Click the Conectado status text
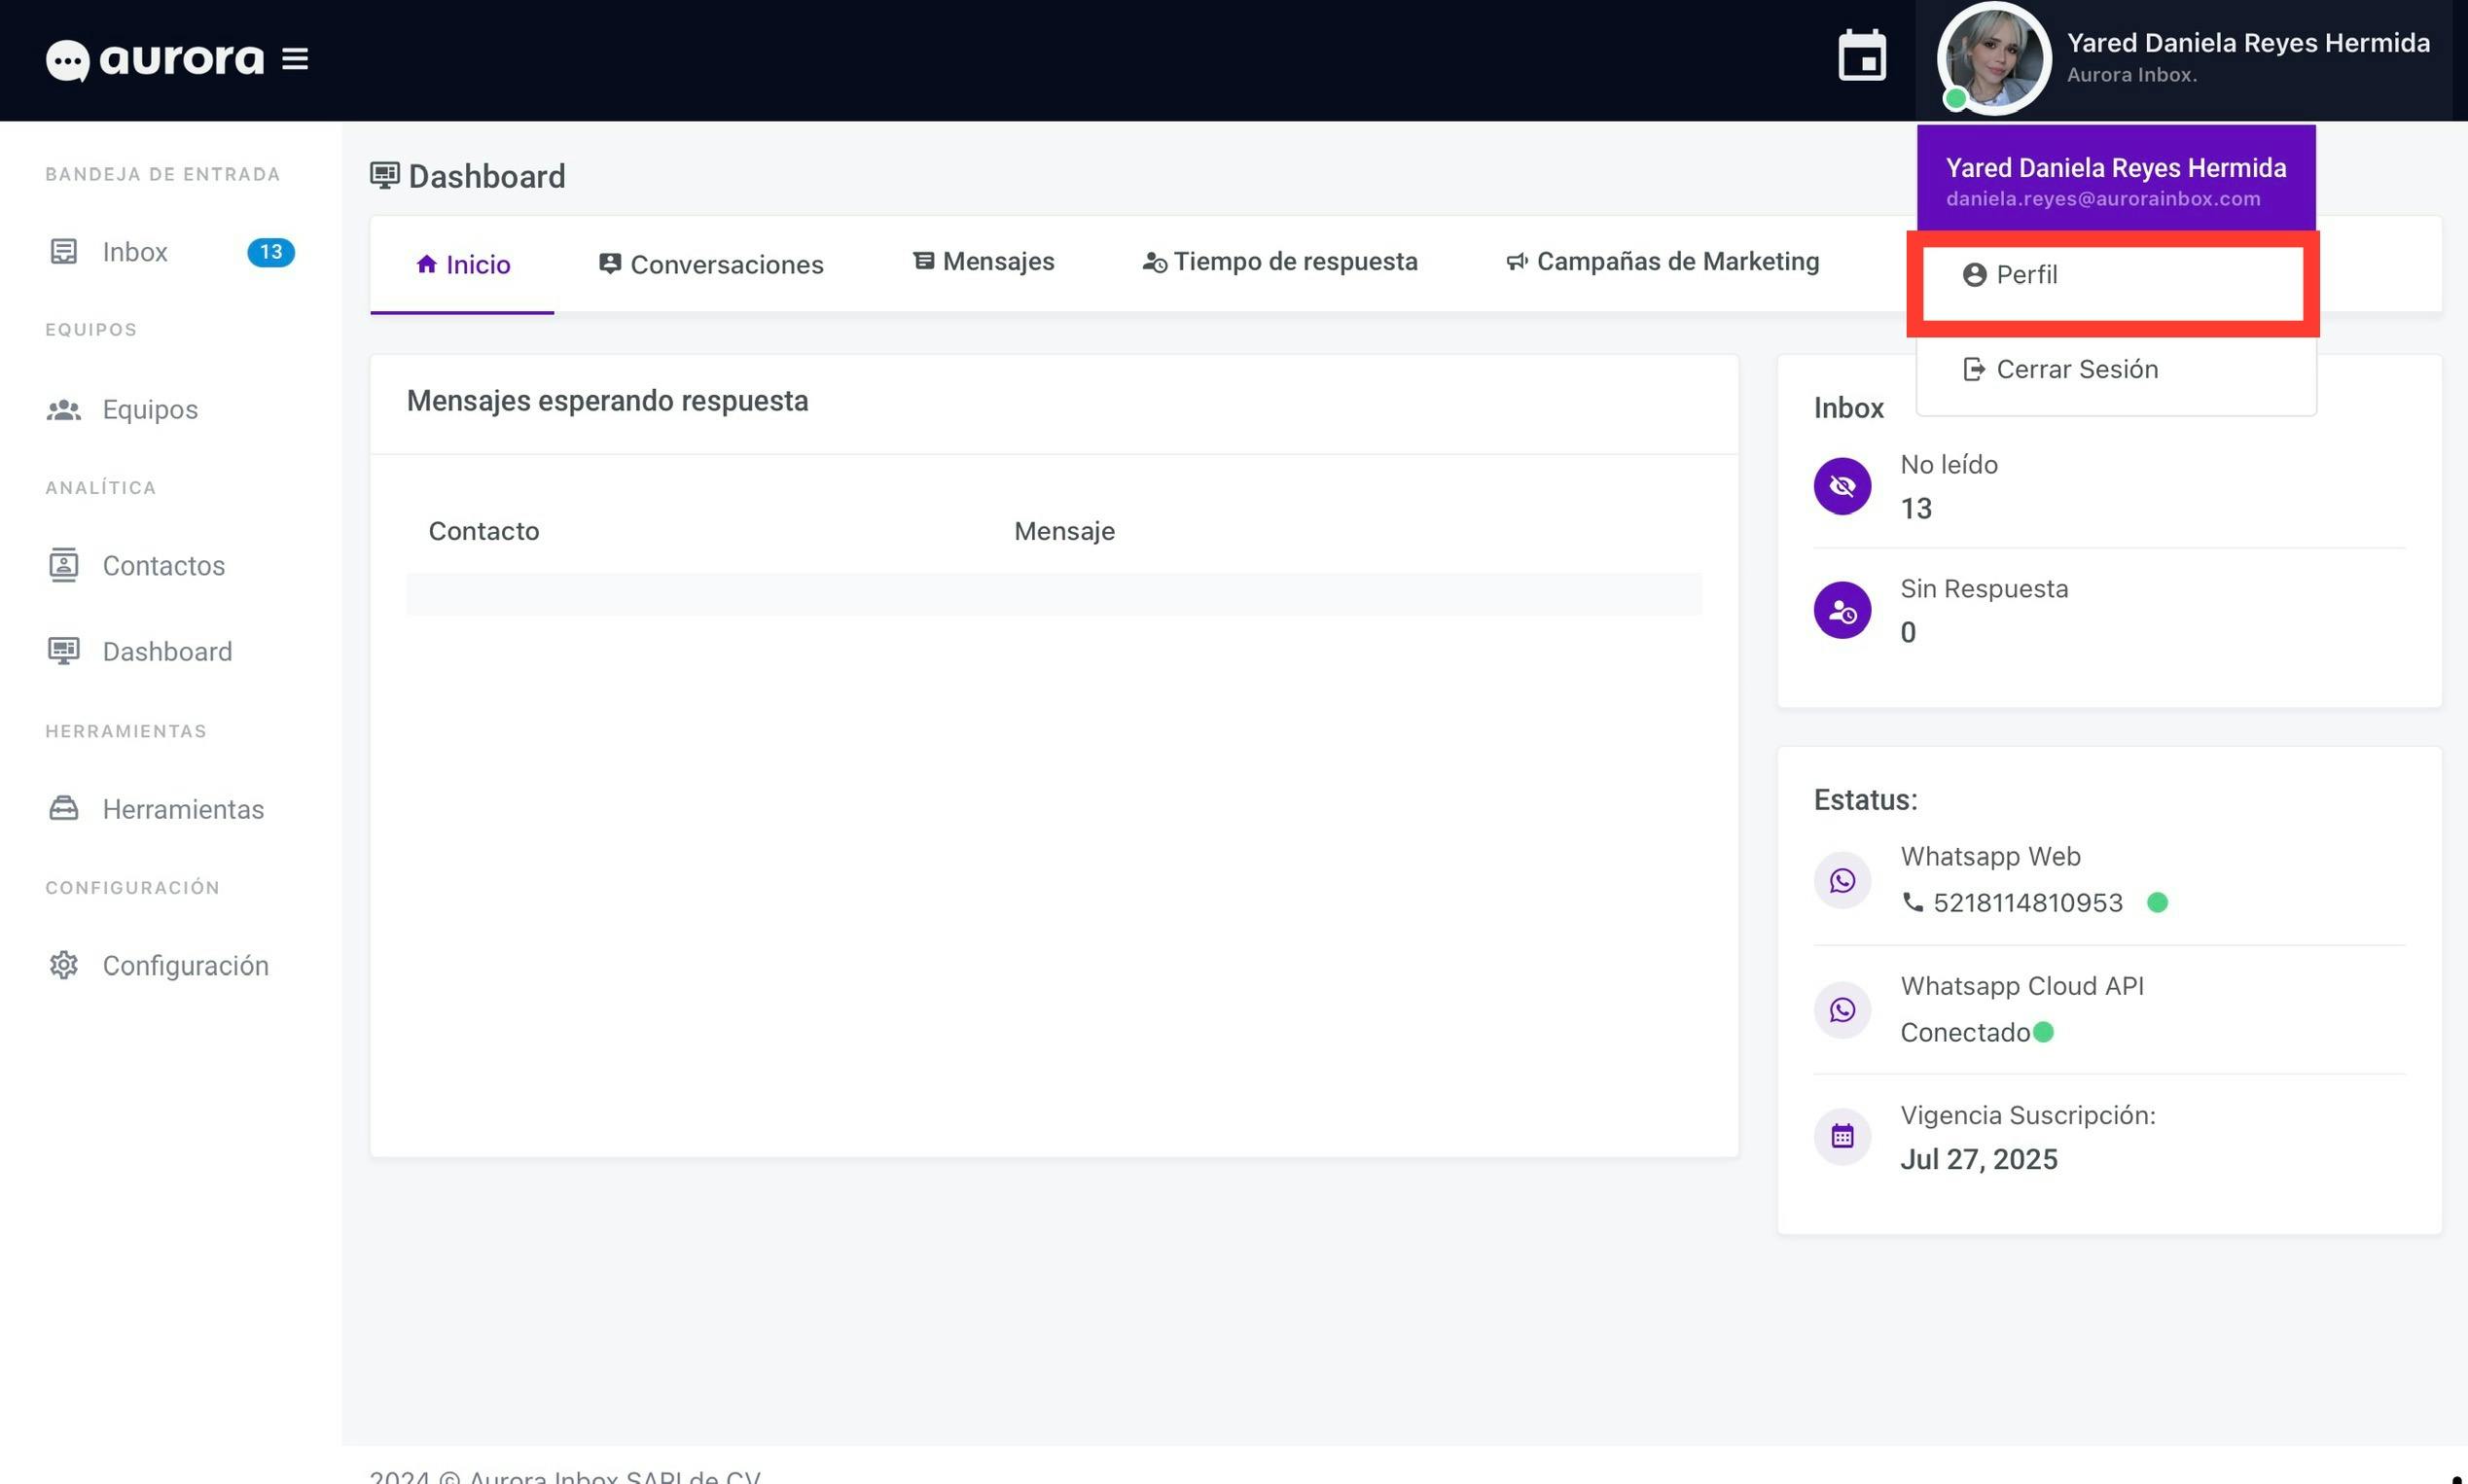This screenshot has height=1484, width=2468. tap(1965, 1033)
